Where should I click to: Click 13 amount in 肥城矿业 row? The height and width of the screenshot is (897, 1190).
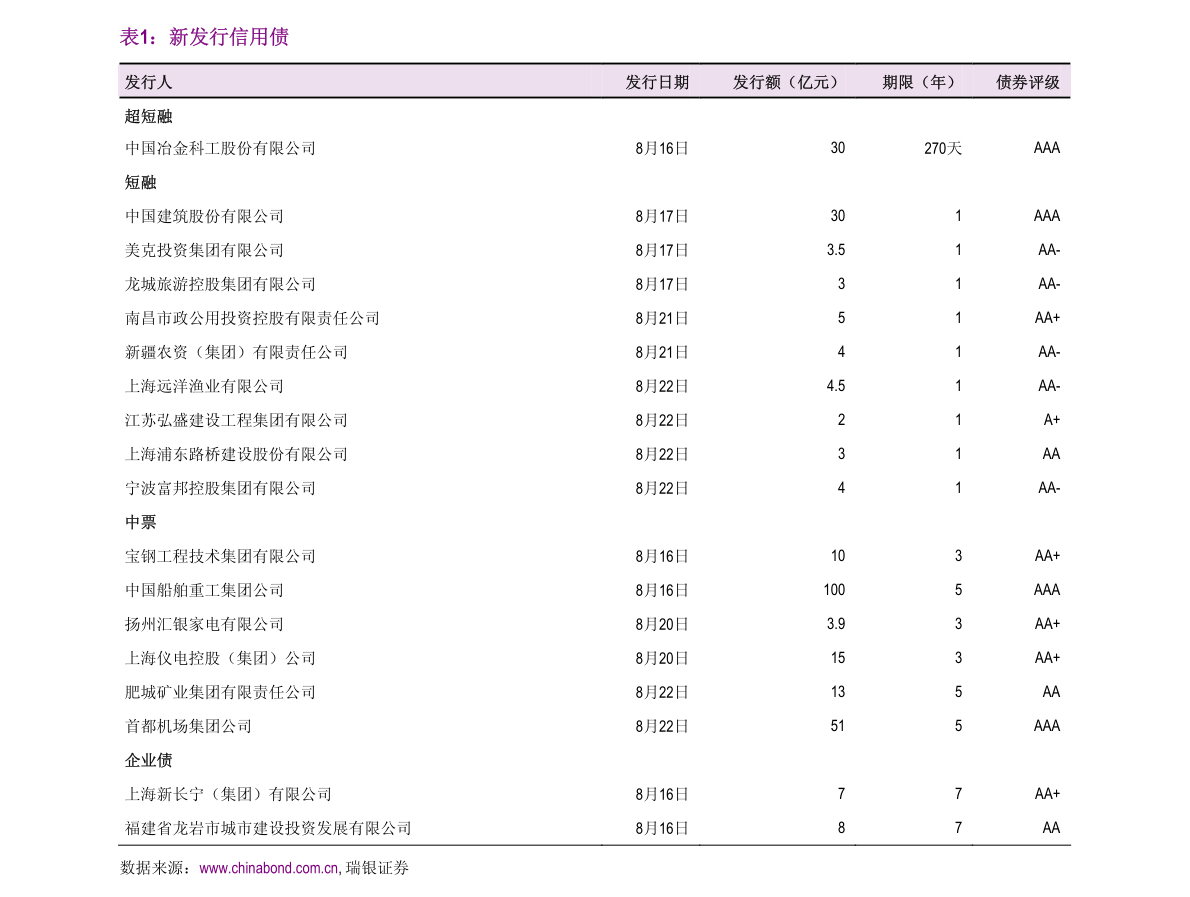tap(838, 692)
